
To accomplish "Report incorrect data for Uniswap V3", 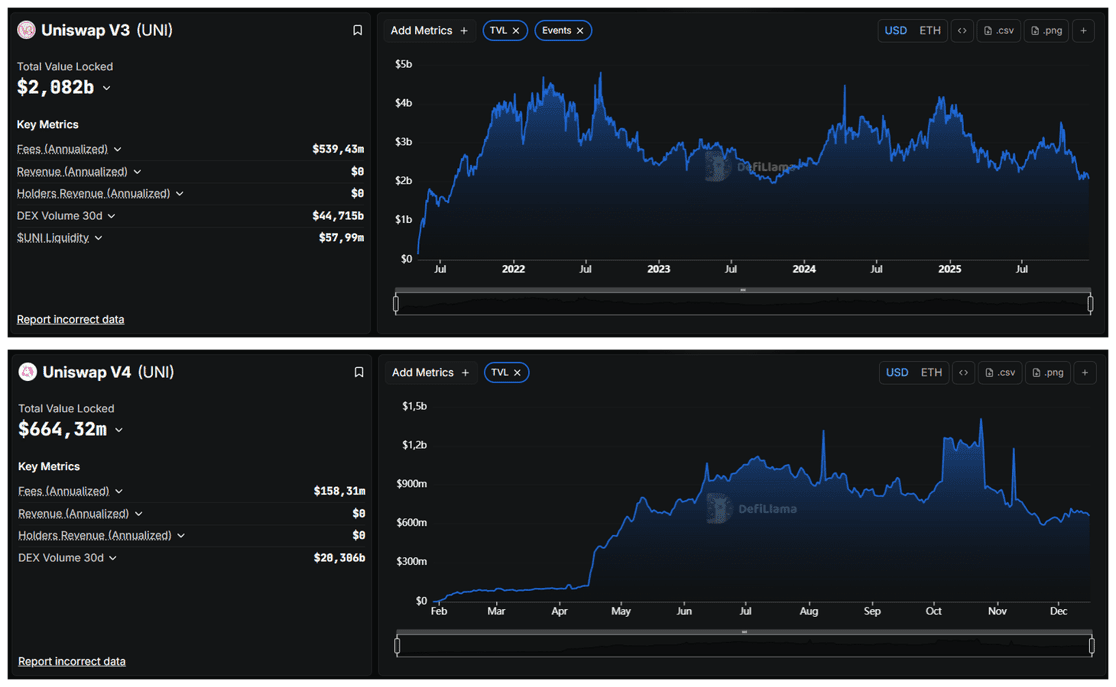I will (70, 319).
